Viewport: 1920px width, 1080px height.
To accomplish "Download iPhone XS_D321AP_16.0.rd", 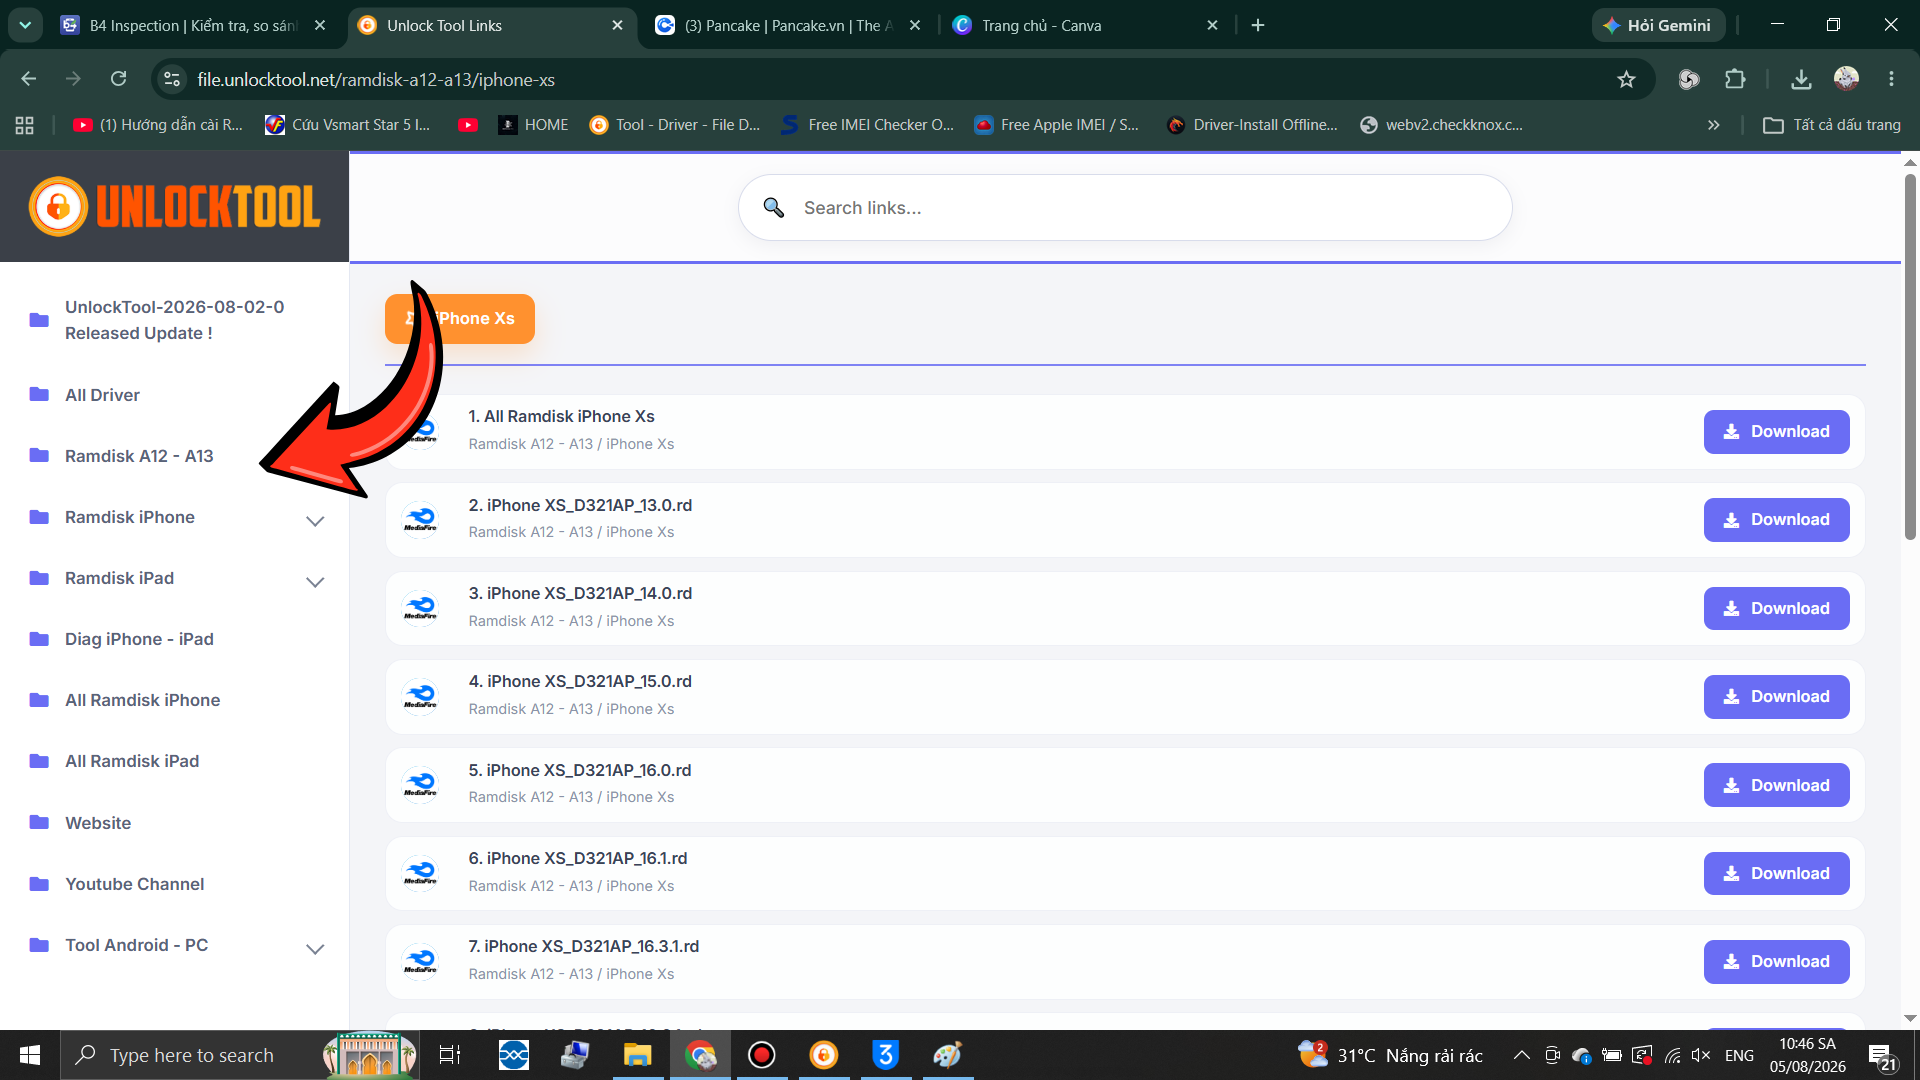I will click(x=1777, y=785).
